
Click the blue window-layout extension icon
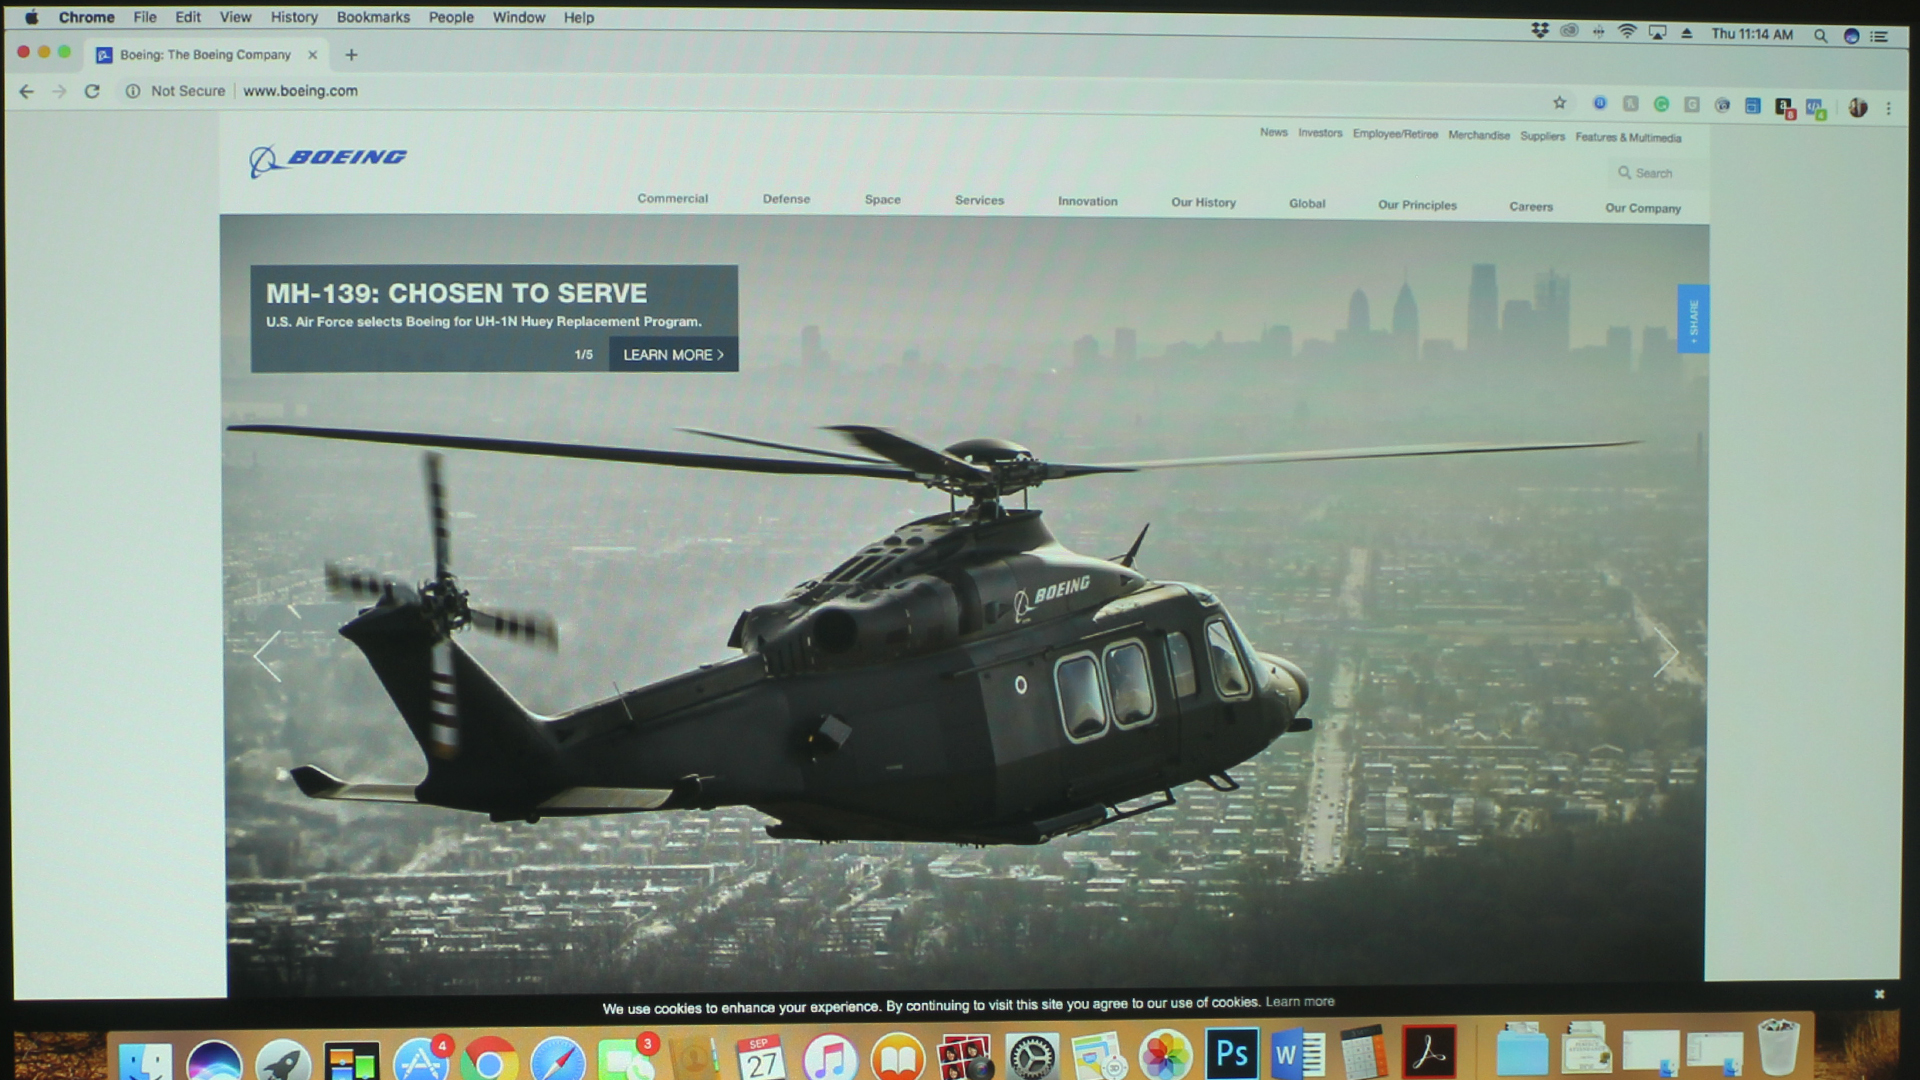pyautogui.click(x=1753, y=106)
